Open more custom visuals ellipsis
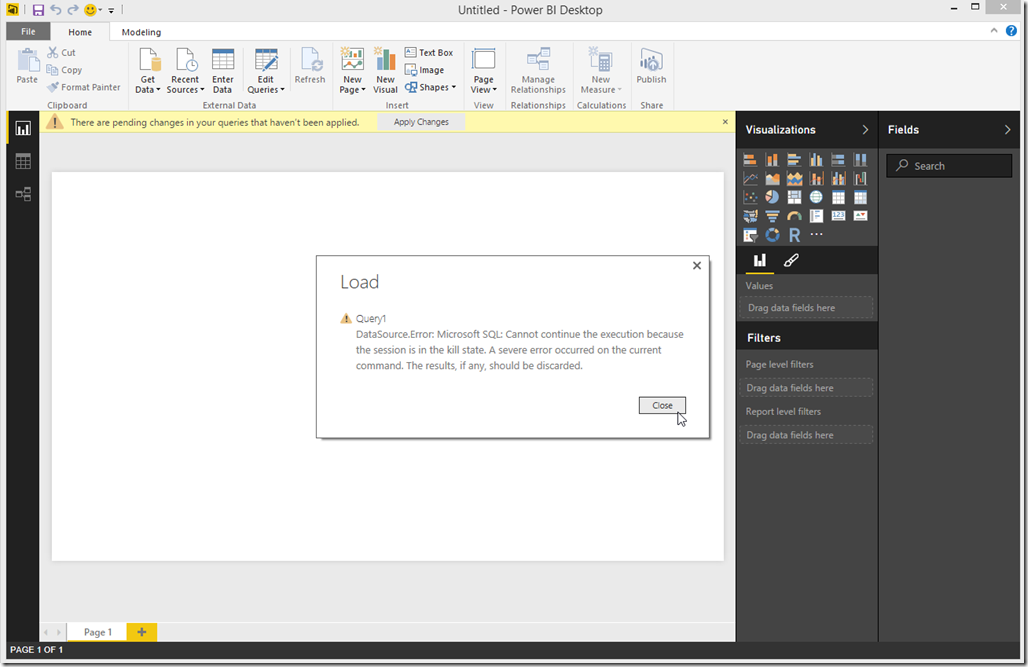Screen dimensions: 1028x667 click(816, 234)
